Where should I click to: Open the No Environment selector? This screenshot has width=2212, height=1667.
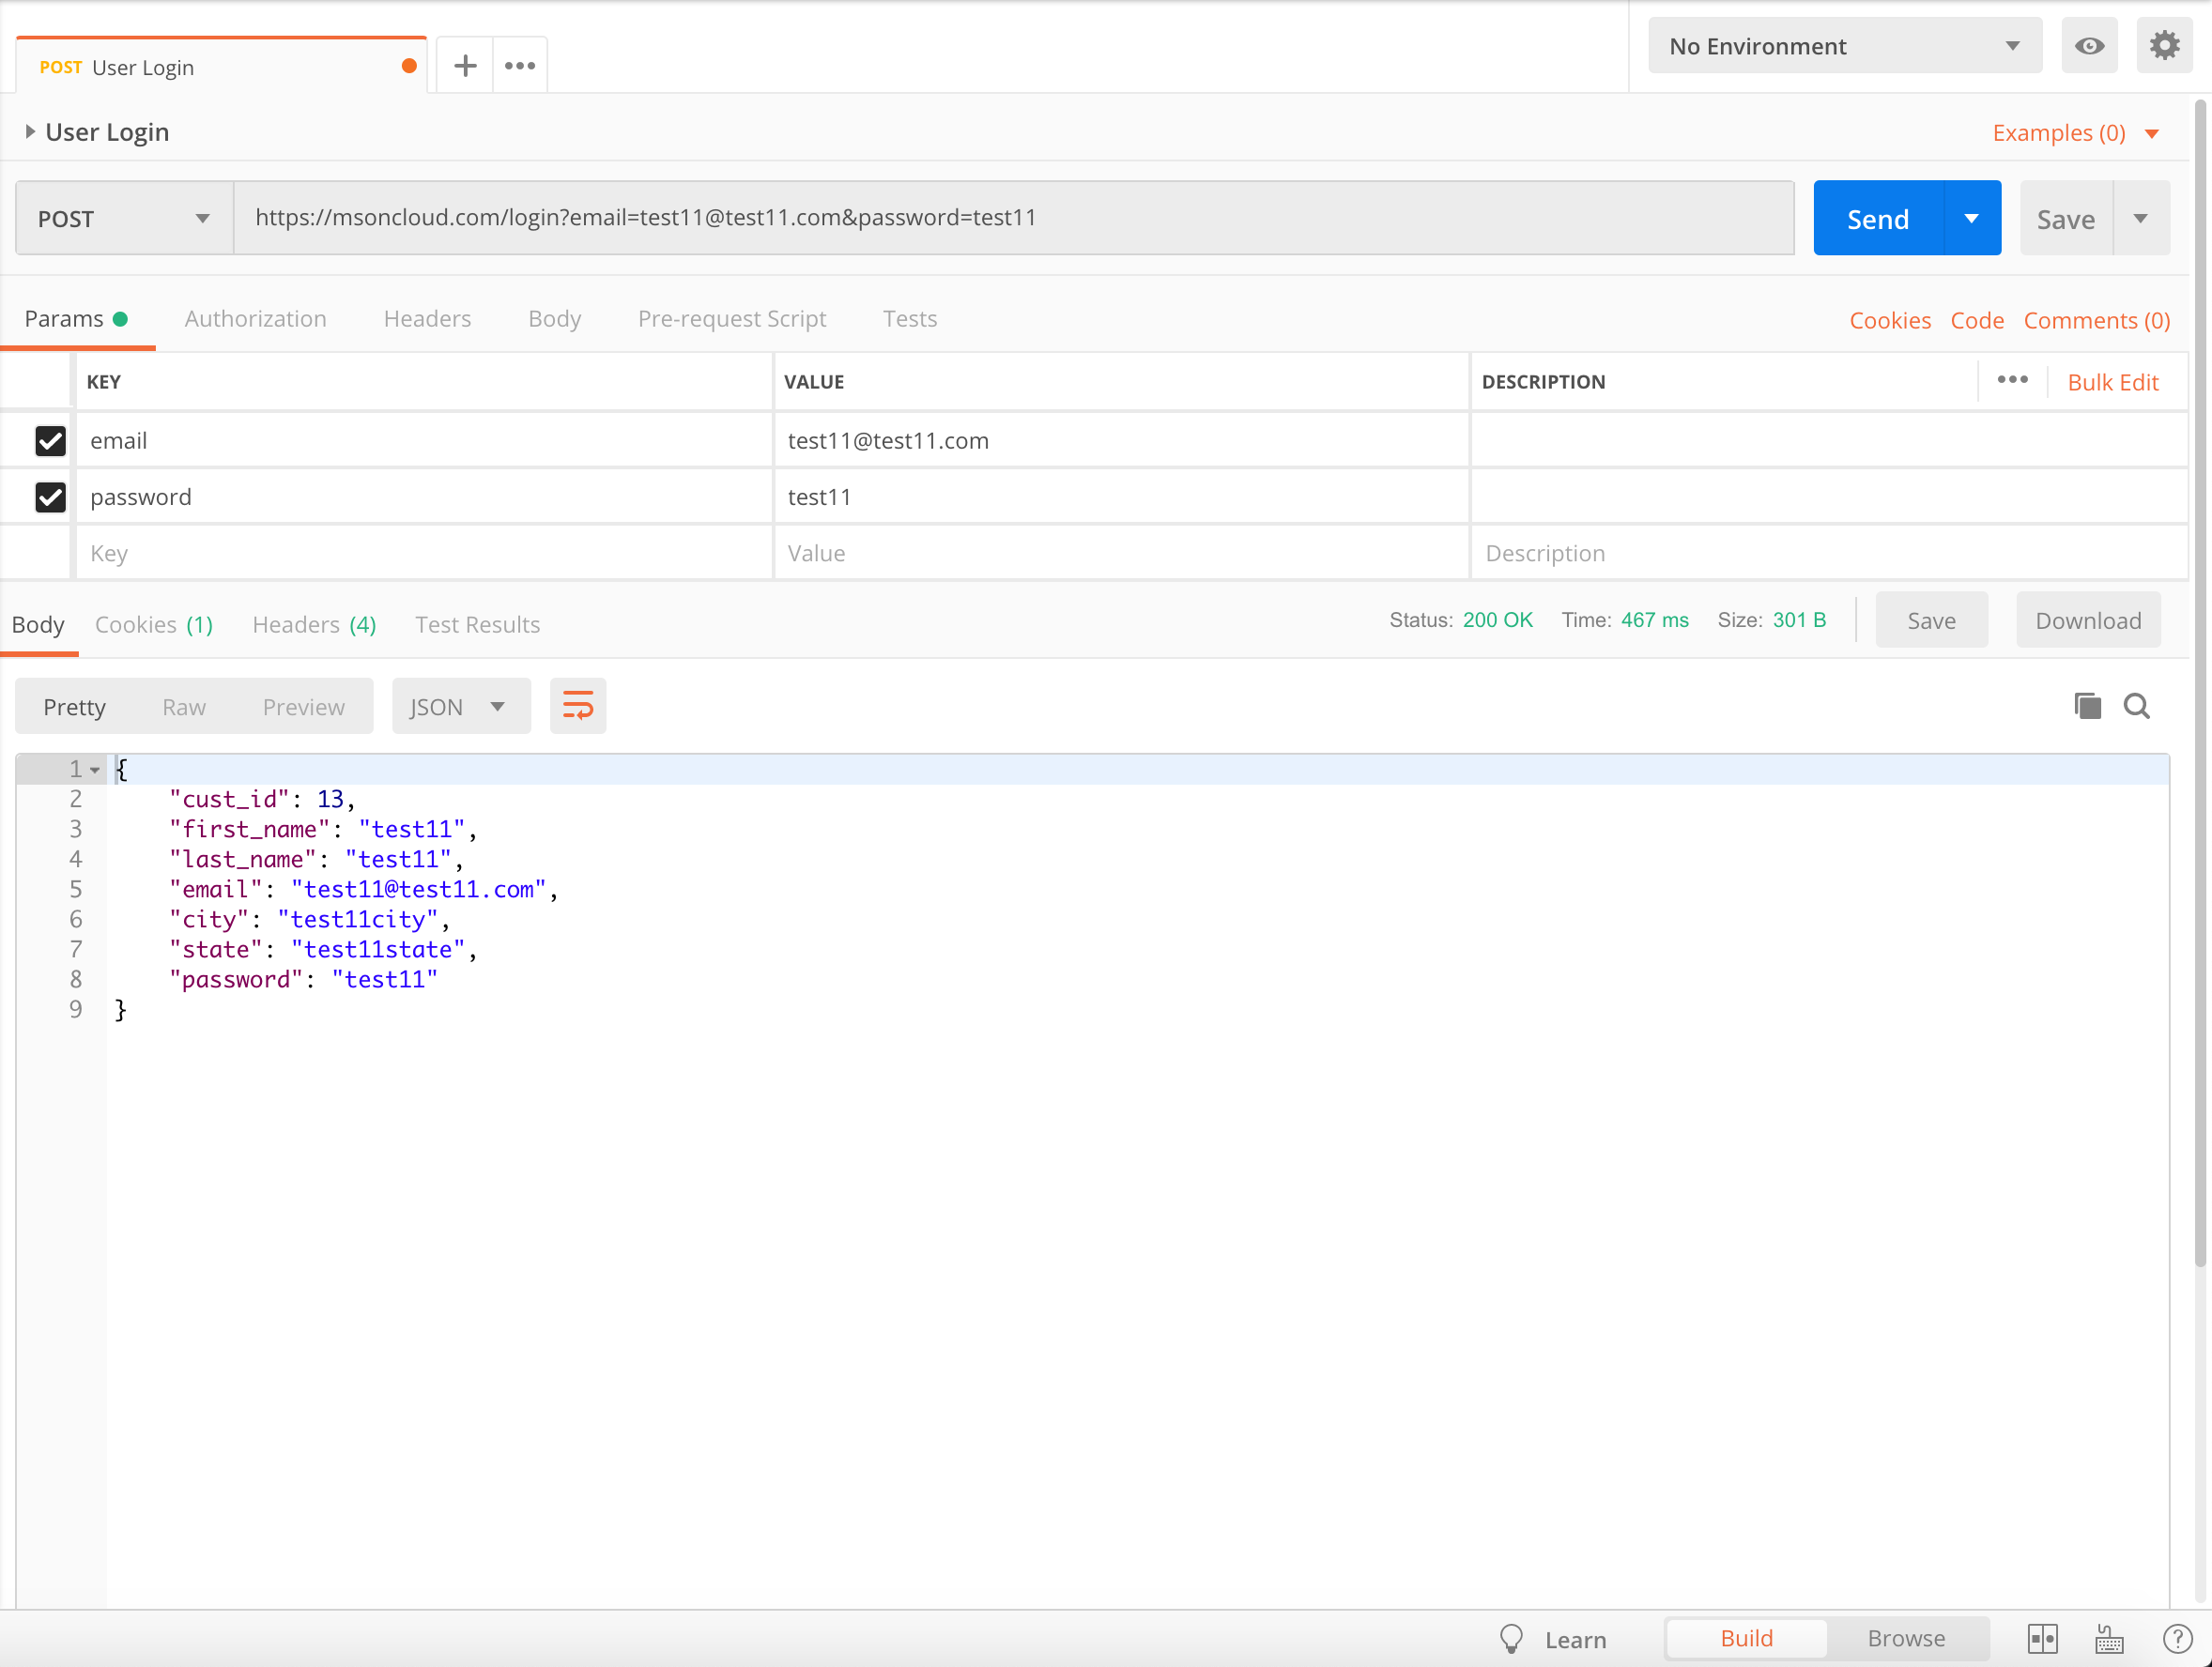[x=1844, y=45]
